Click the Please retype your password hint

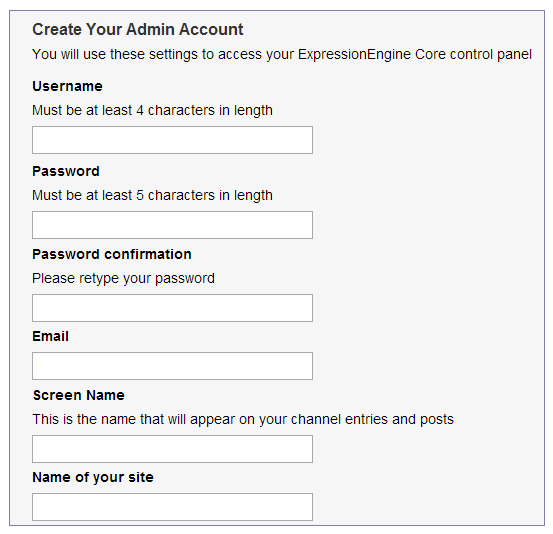[x=123, y=278]
